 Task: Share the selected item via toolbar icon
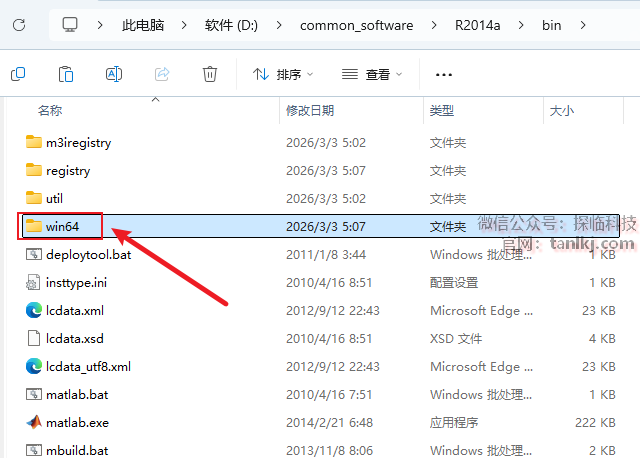pyautogui.click(x=162, y=74)
